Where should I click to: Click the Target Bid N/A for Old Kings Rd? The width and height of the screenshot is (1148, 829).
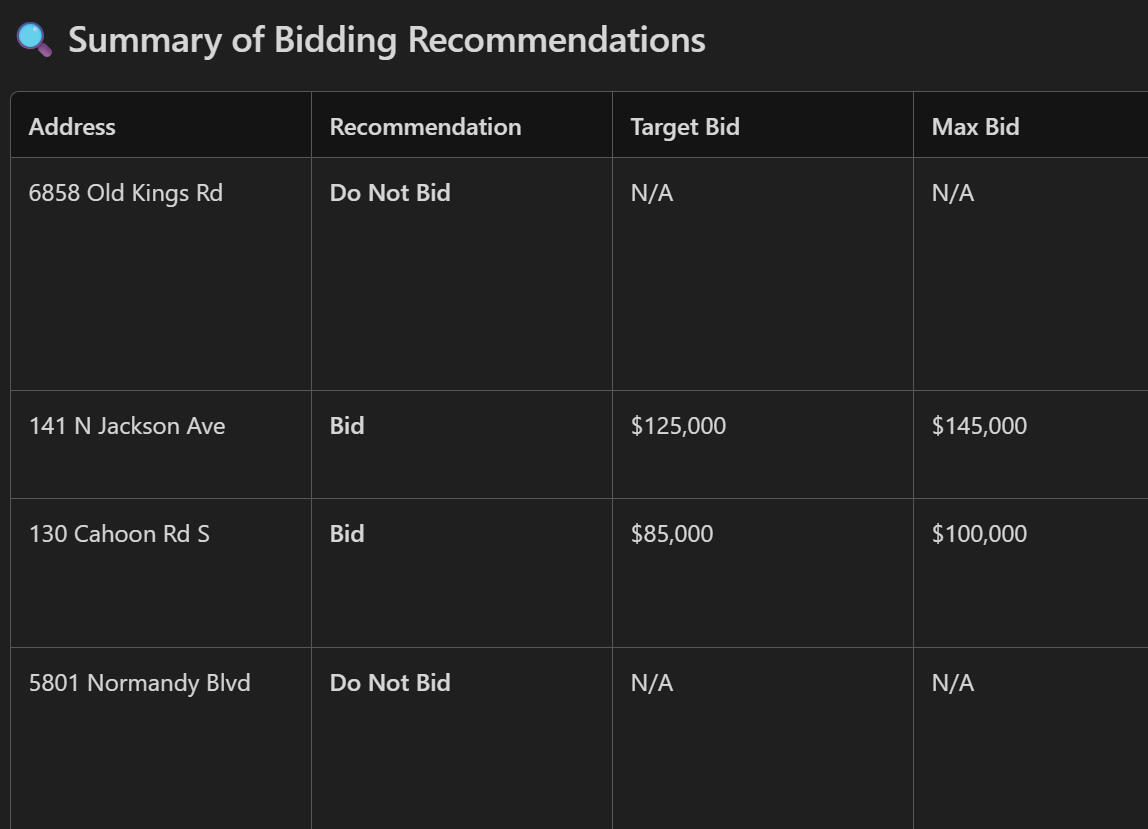tap(652, 193)
